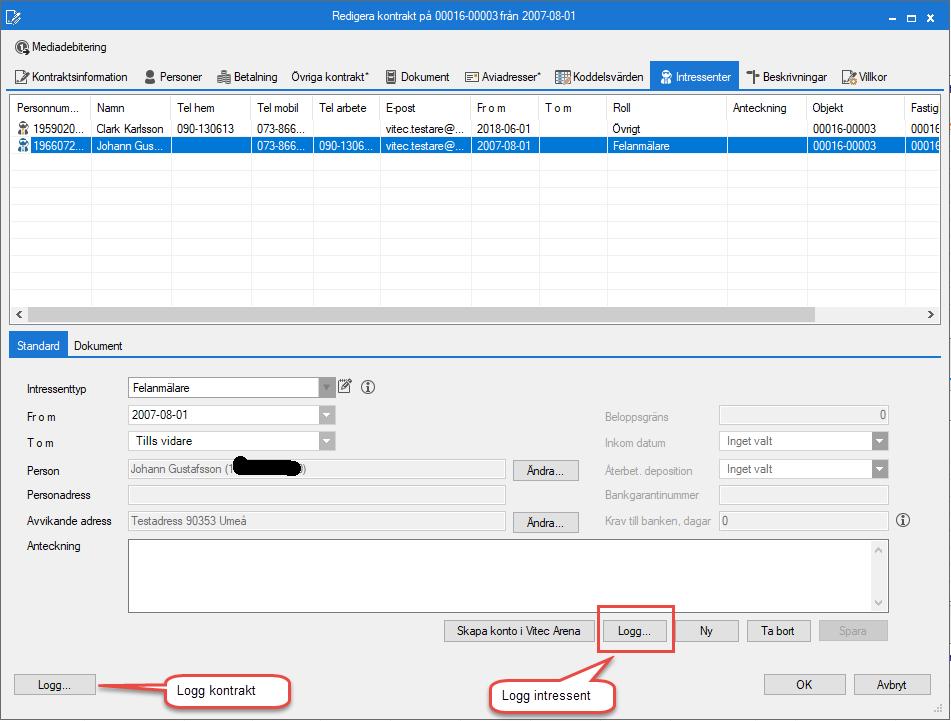Click Anteckning field scroll-up arrow
The height and width of the screenshot is (721, 951).
(879, 550)
